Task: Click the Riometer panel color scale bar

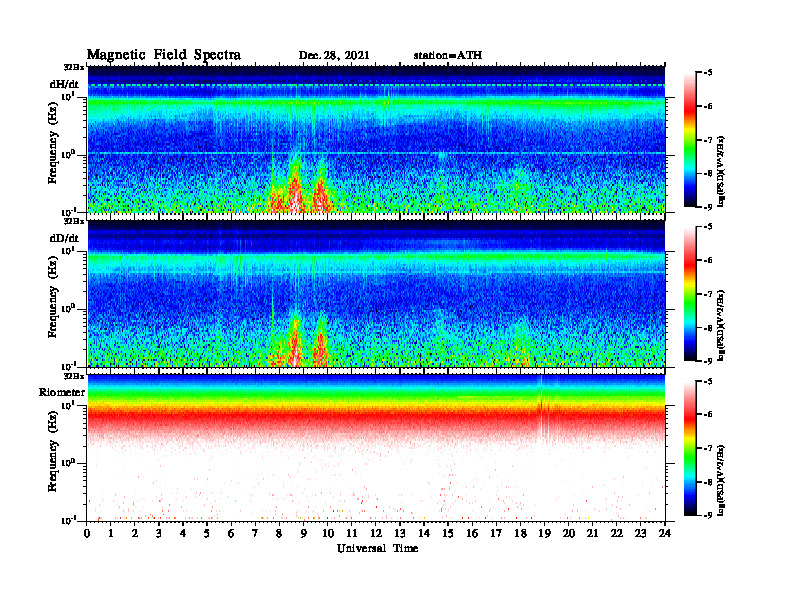Action: pyautogui.click(x=690, y=448)
